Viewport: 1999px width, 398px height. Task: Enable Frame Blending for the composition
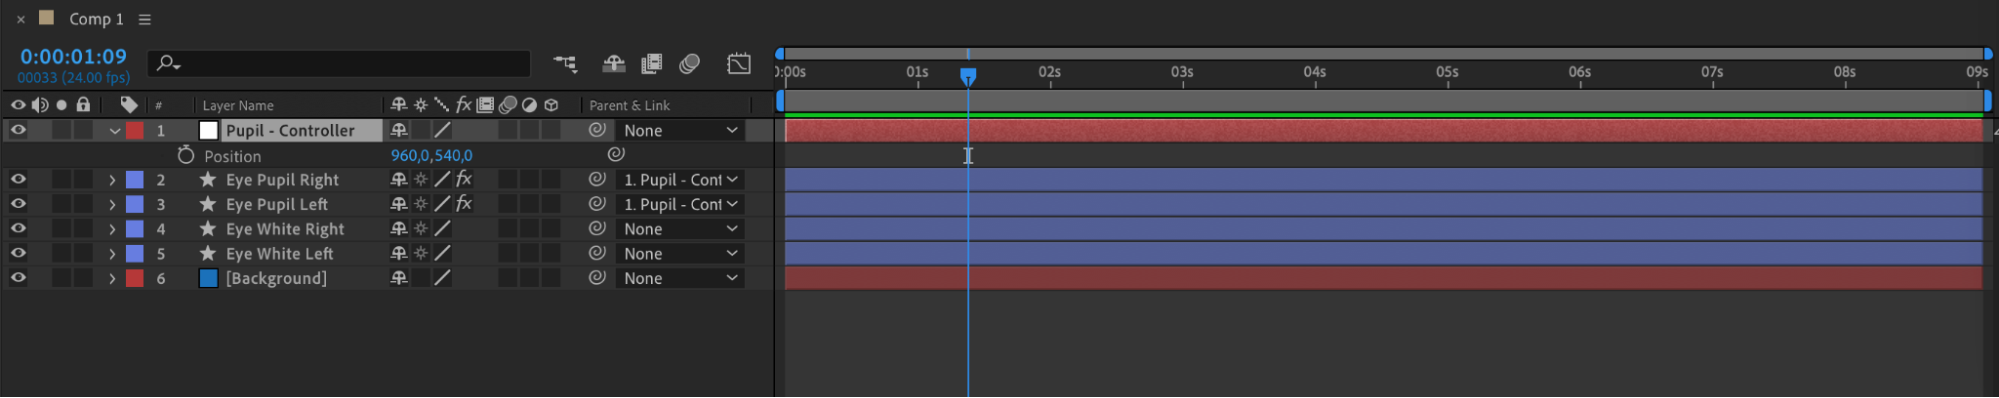point(651,64)
